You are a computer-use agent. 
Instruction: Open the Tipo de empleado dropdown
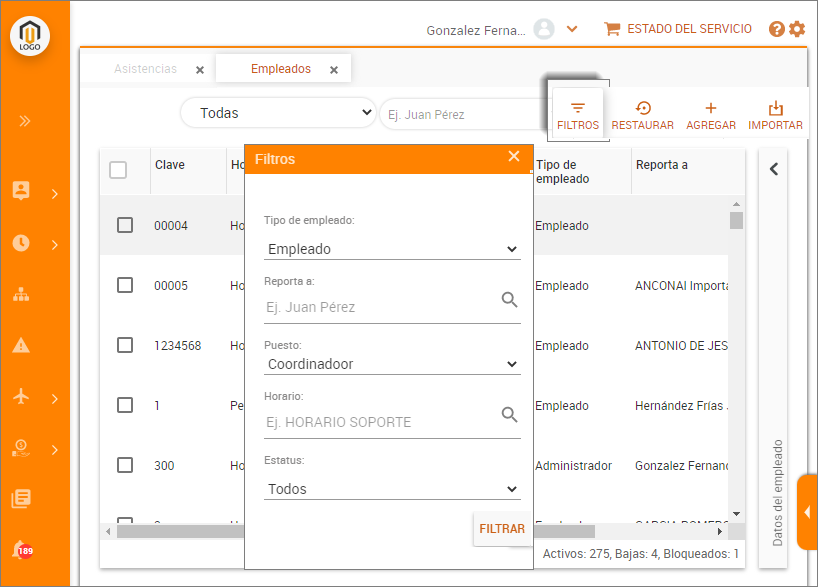pyautogui.click(x=392, y=249)
